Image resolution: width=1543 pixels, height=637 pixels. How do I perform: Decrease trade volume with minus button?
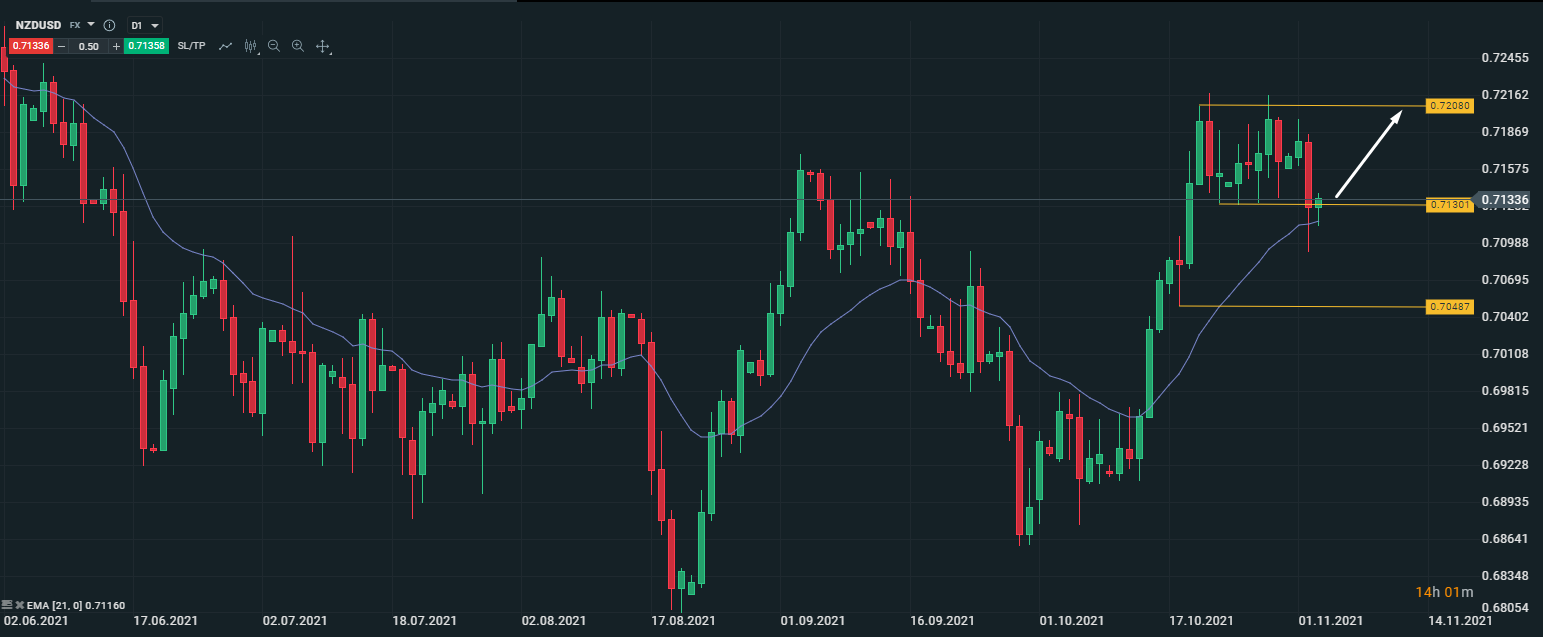coord(62,46)
